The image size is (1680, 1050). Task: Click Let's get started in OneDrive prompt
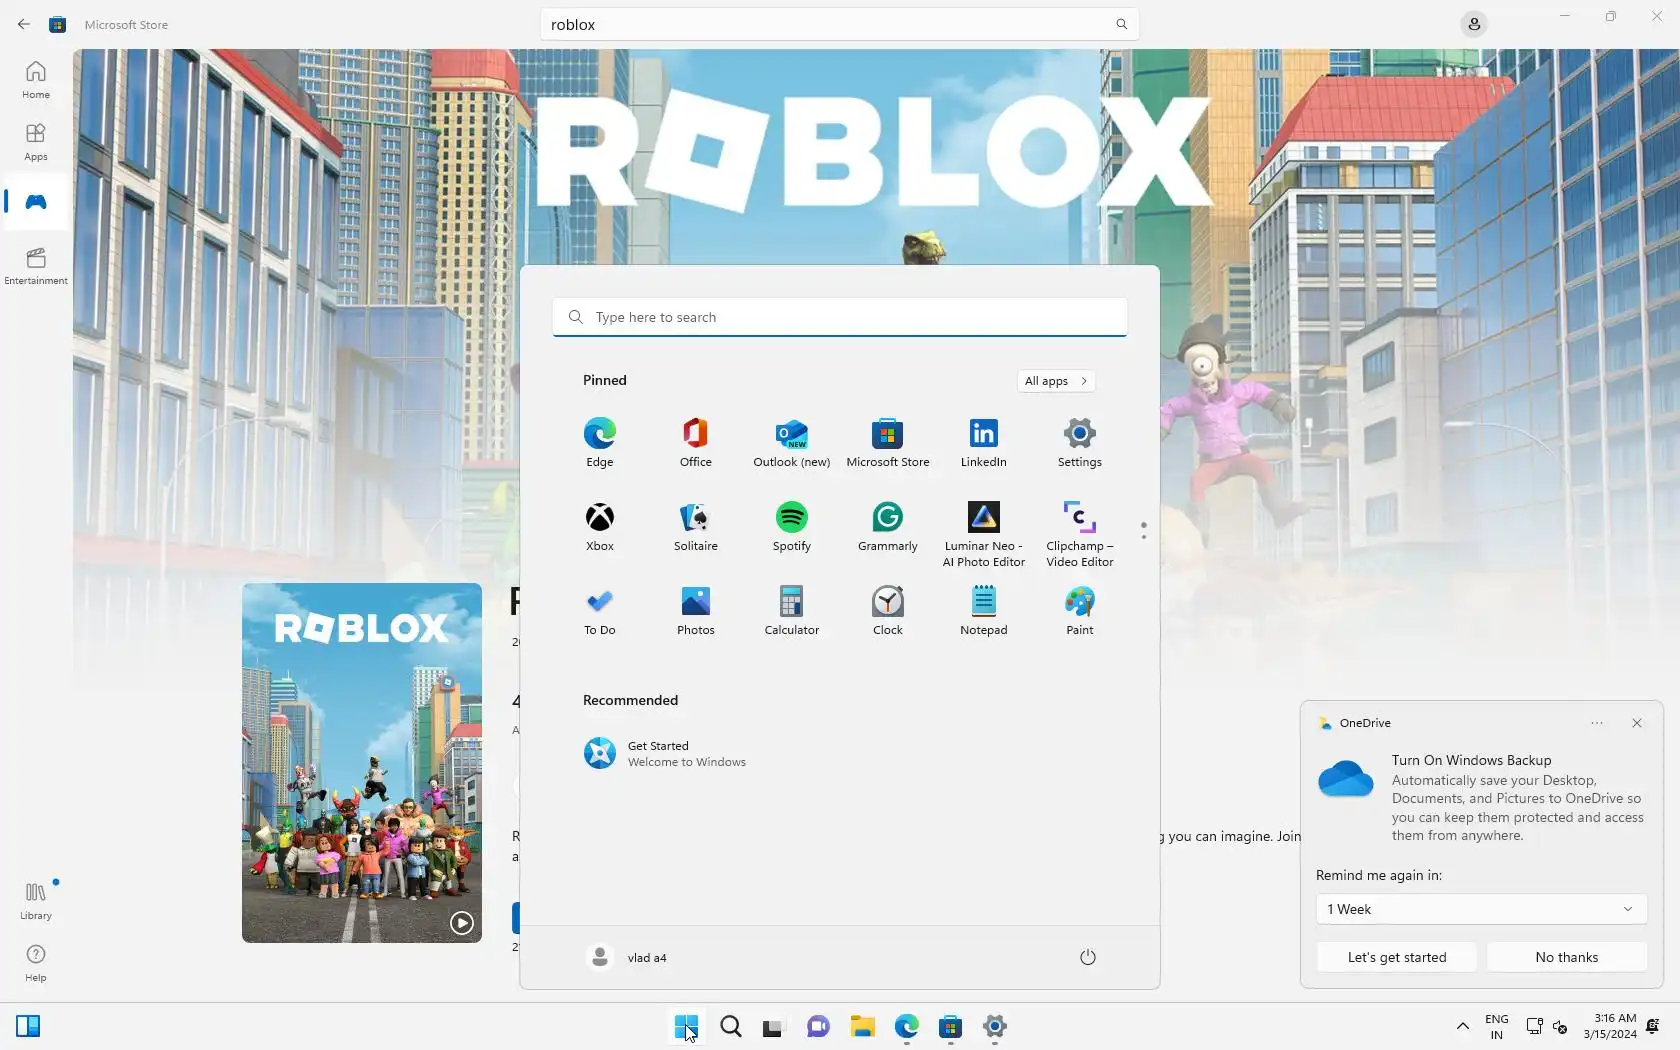pos(1397,957)
